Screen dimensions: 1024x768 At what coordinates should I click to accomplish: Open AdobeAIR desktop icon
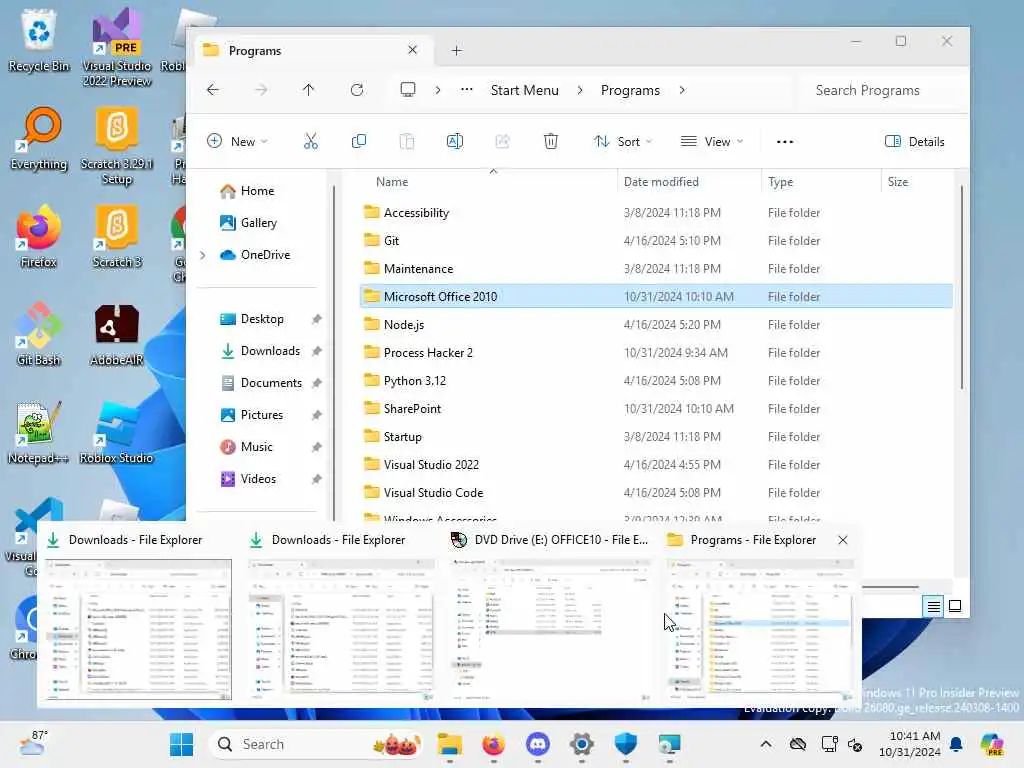[117, 334]
